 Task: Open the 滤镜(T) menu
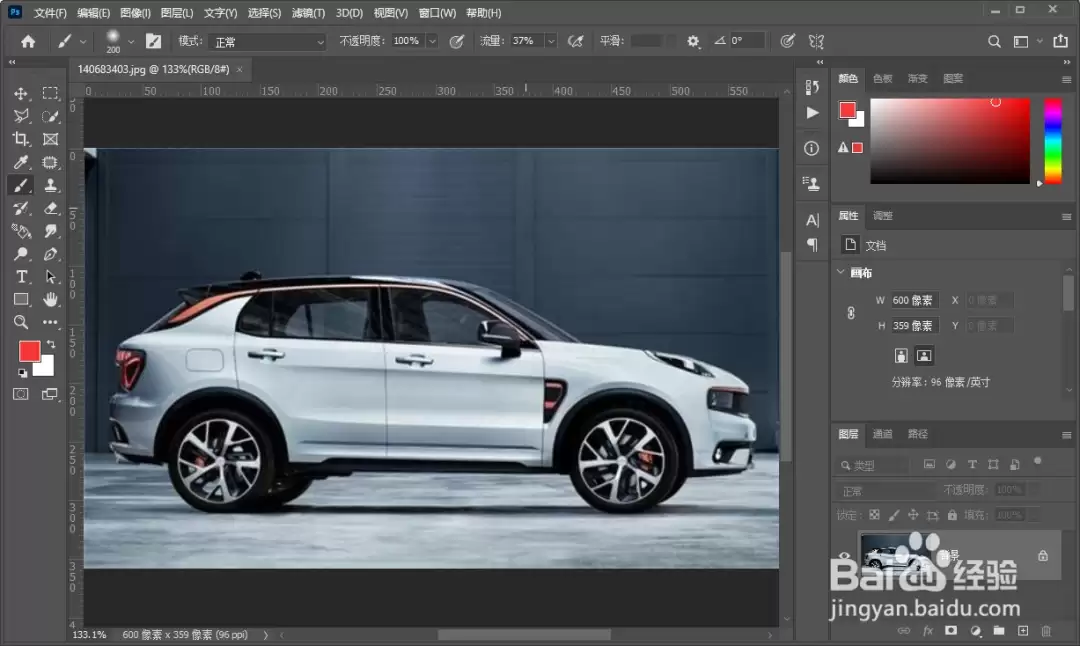[308, 13]
